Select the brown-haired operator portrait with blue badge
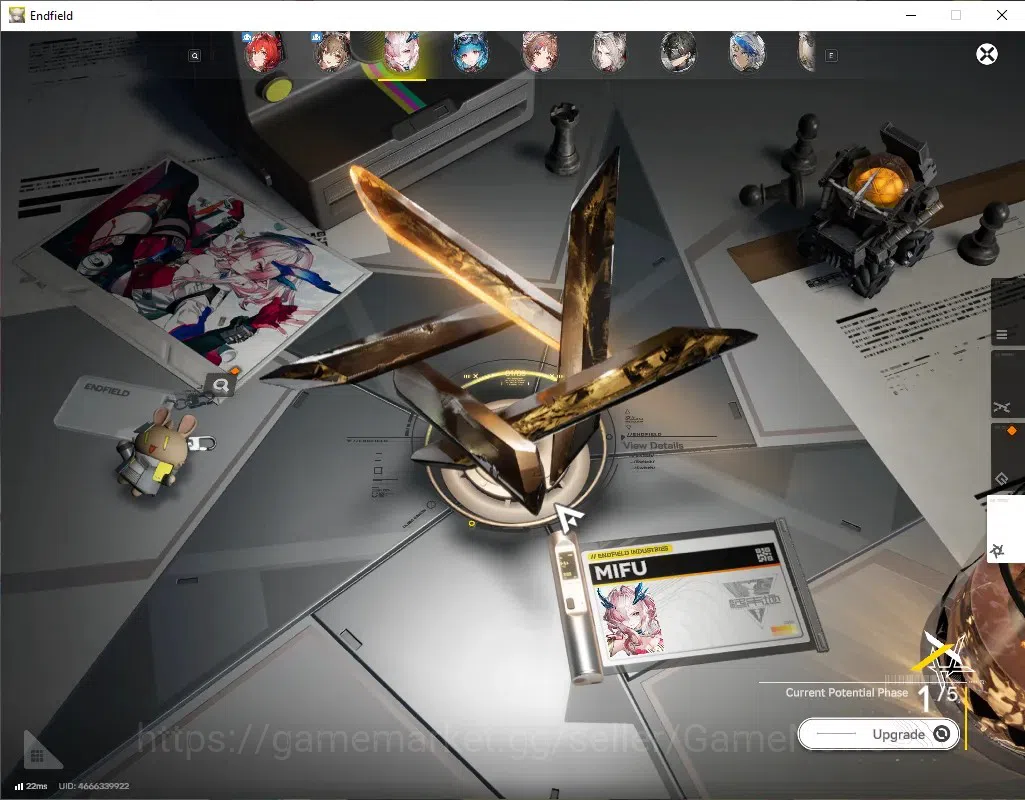 pos(332,52)
